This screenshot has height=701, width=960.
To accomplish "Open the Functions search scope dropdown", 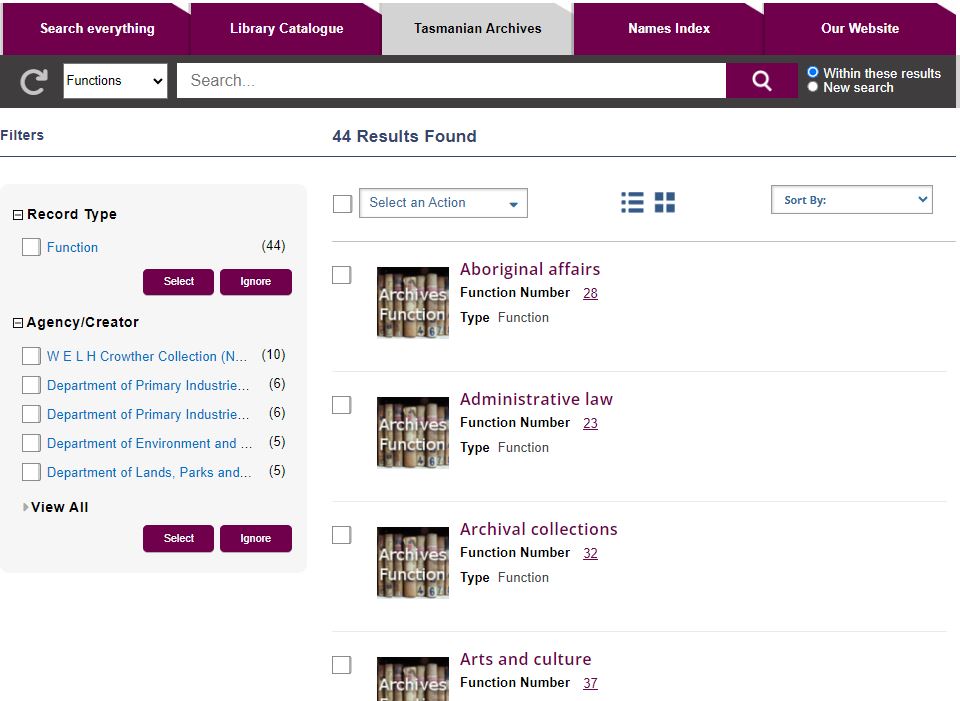I will [115, 81].
